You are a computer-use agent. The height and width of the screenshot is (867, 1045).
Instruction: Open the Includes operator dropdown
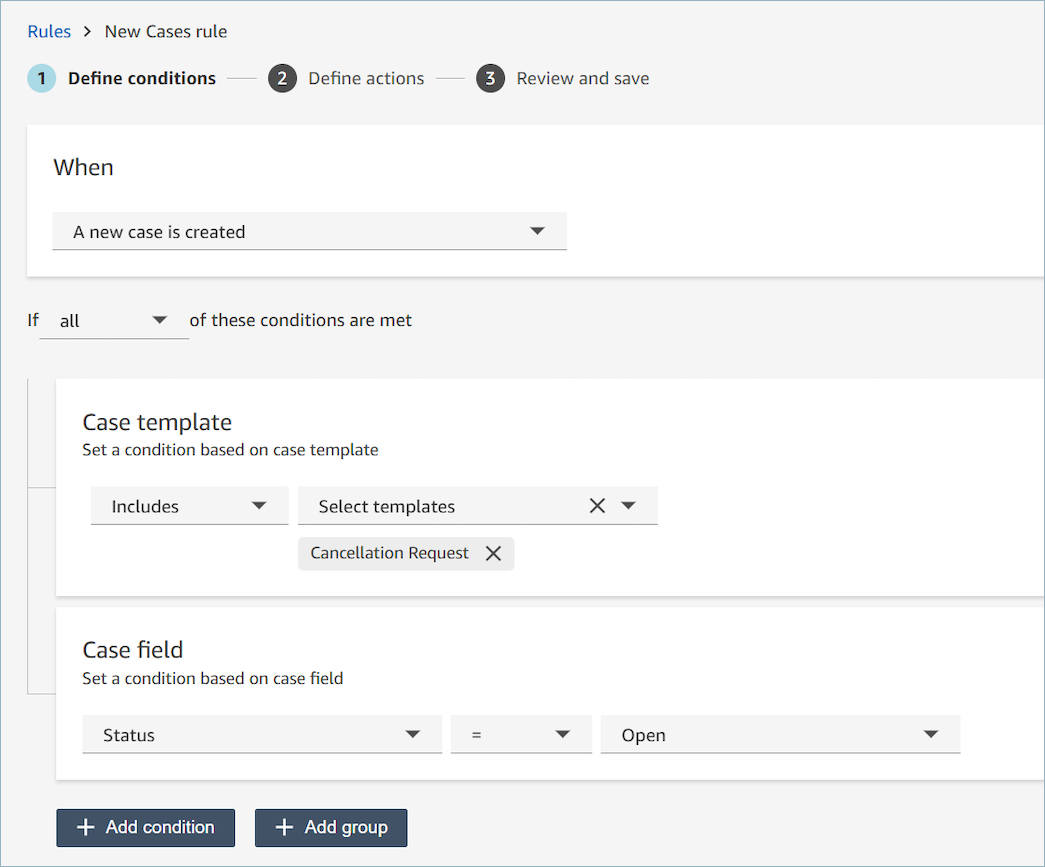pyautogui.click(x=189, y=506)
